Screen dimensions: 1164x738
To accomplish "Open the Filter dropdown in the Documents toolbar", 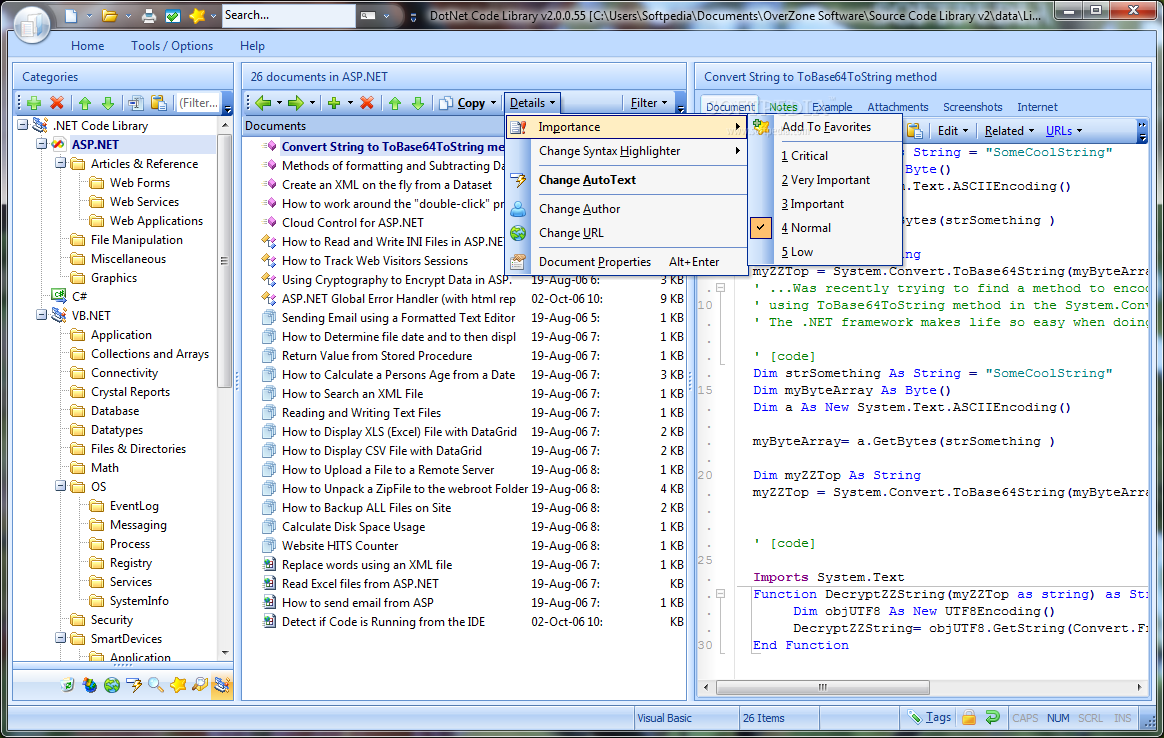I will tap(648, 103).
